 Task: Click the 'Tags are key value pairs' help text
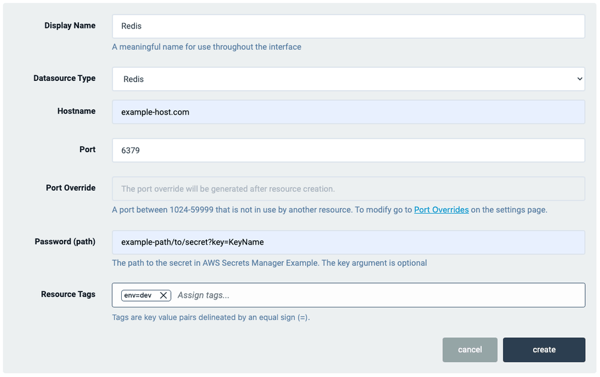click(x=211, y=318)
